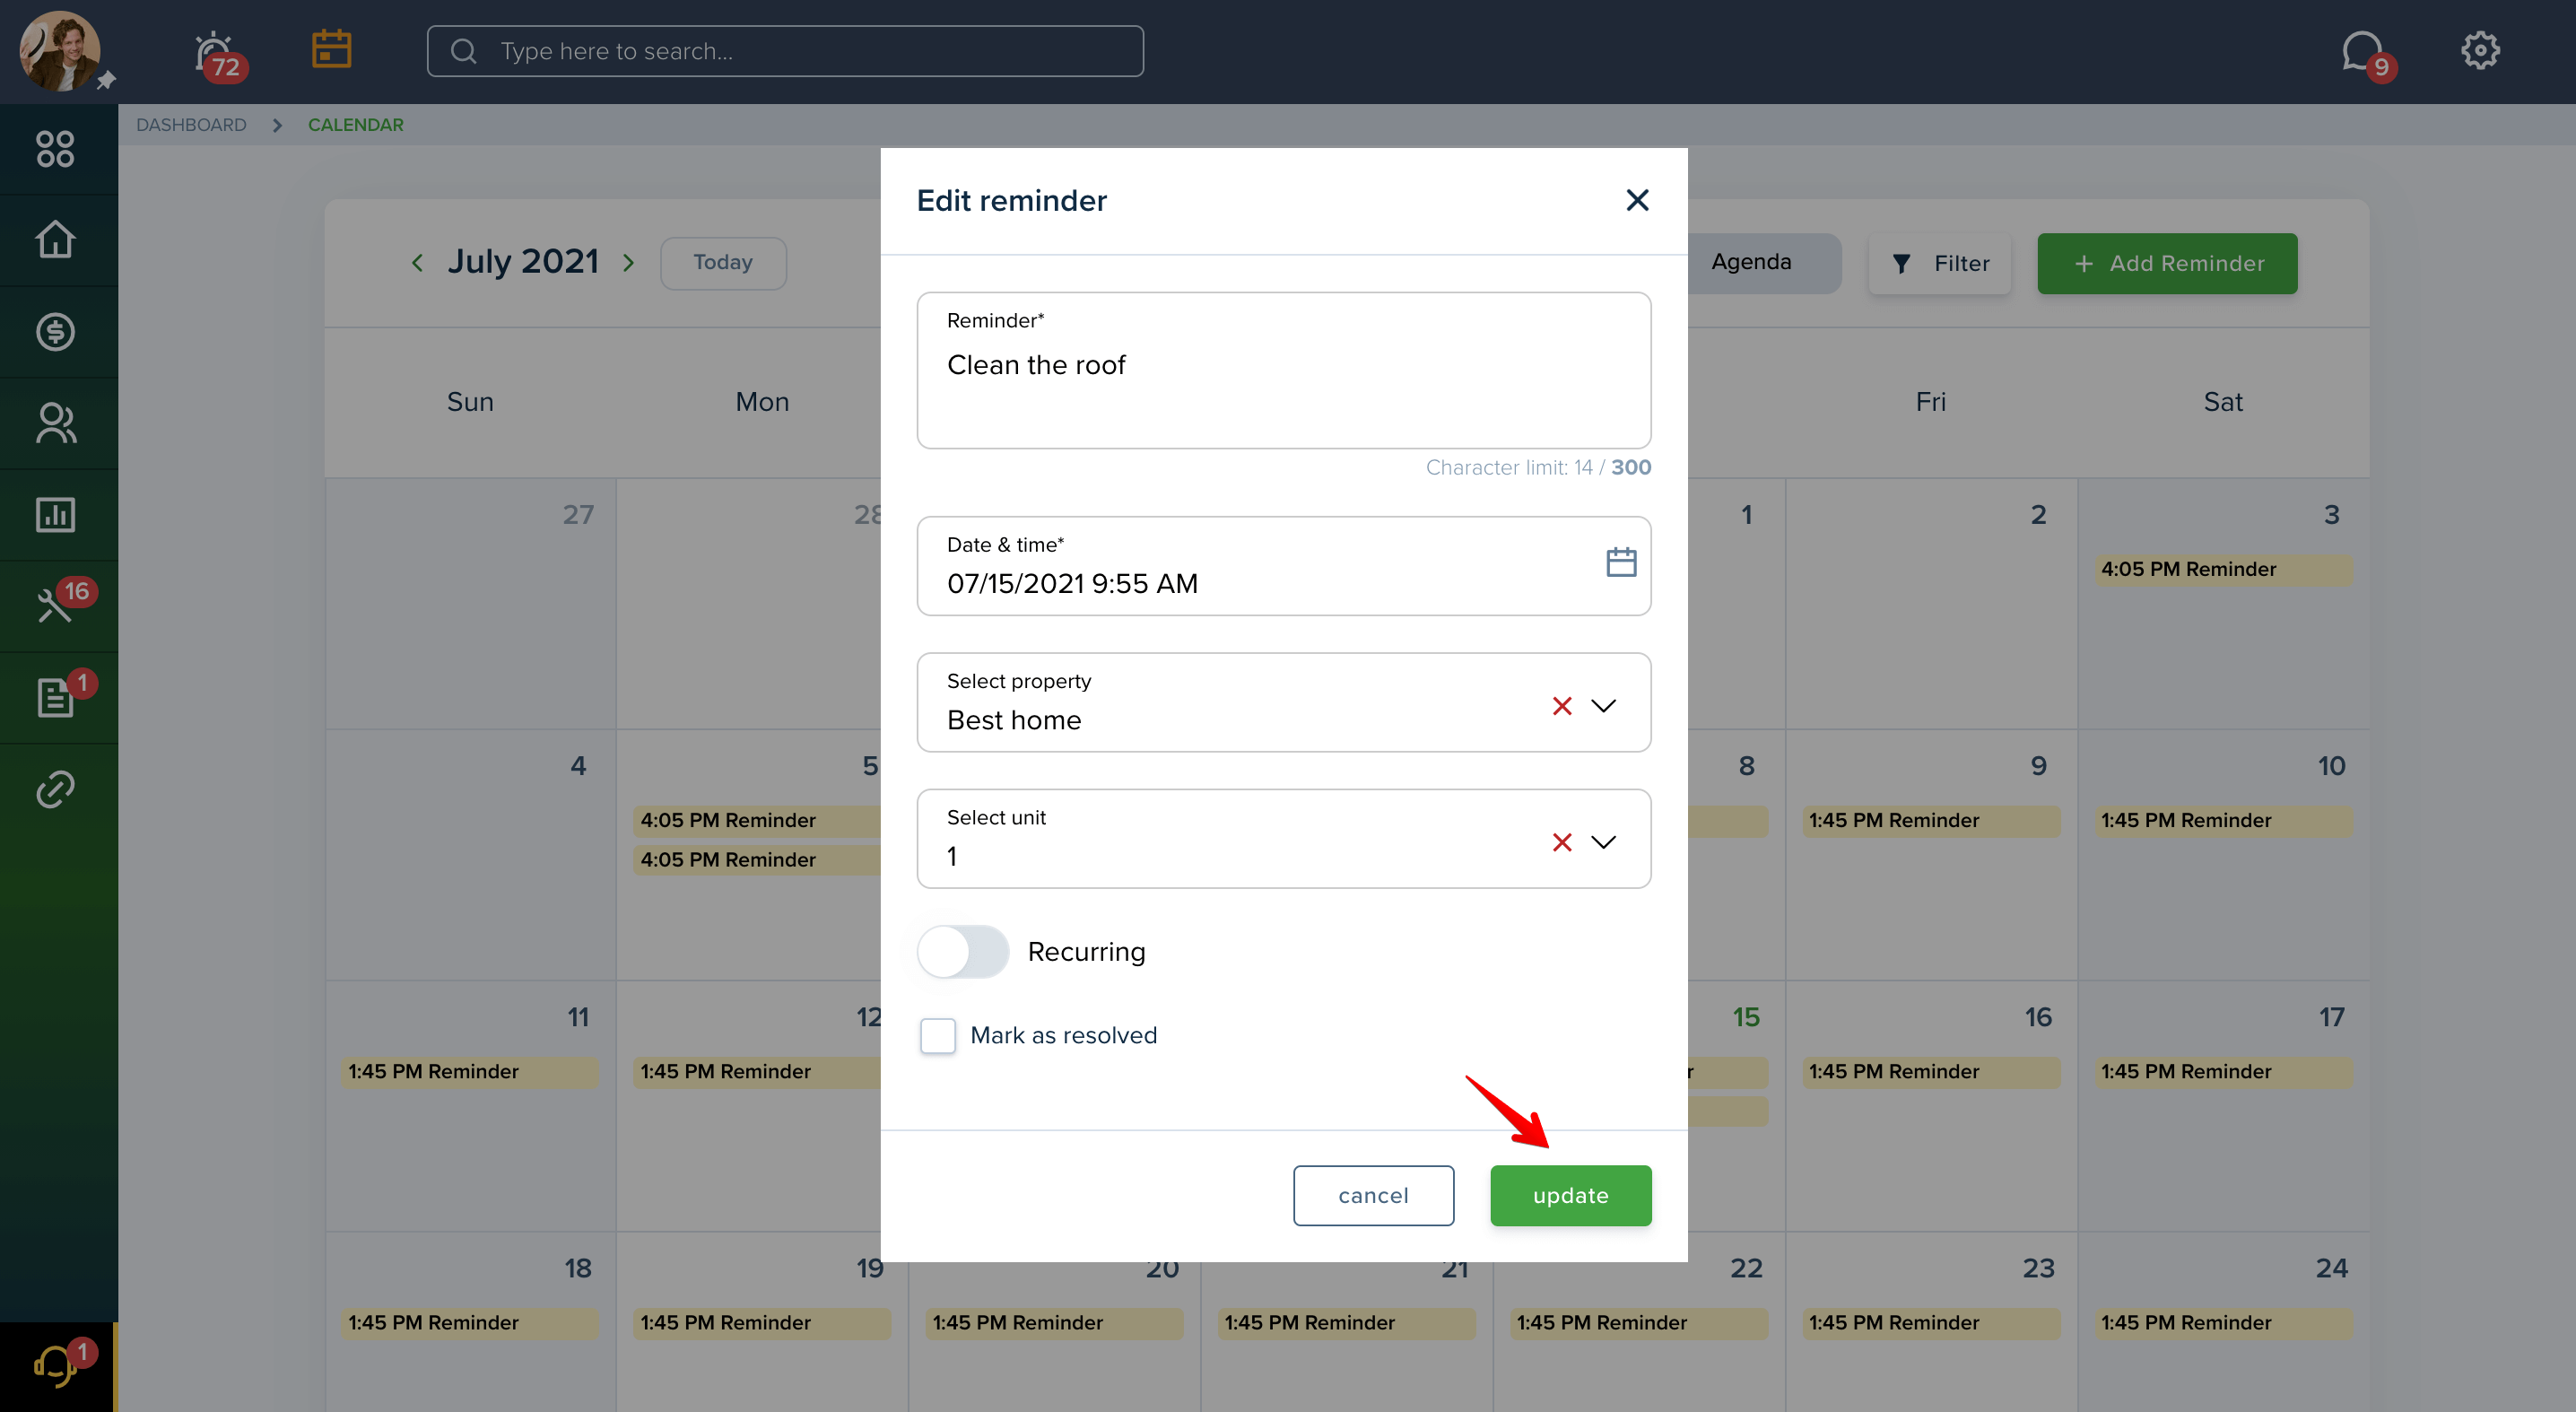Select day 4 in the calendar
This screenshot has width=2576, height=1412.
coord(578,767)
